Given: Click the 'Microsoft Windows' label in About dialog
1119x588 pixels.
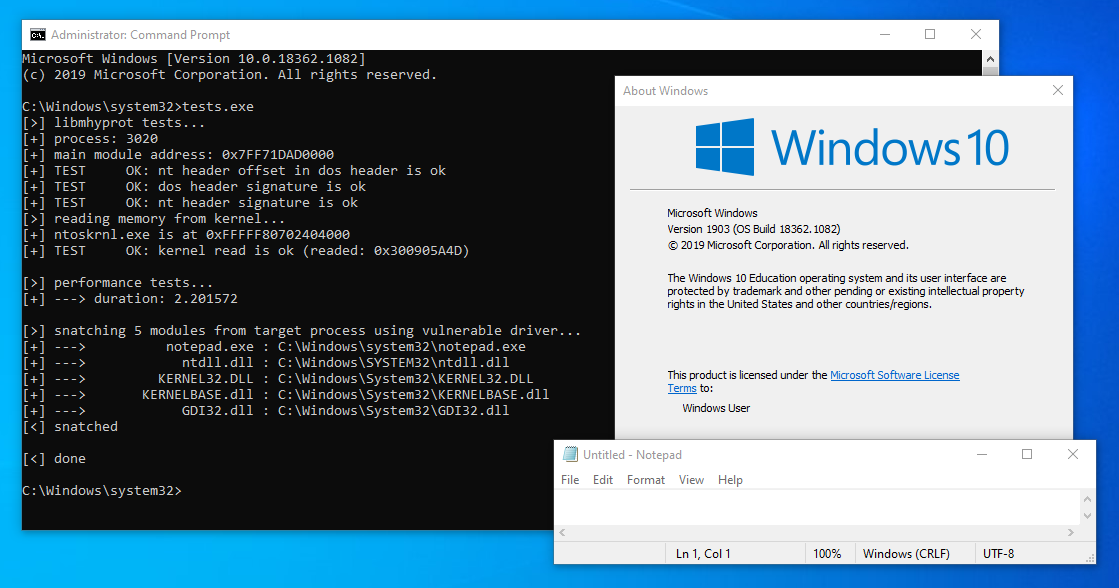Looking at the screenshot, I should 712,213.
